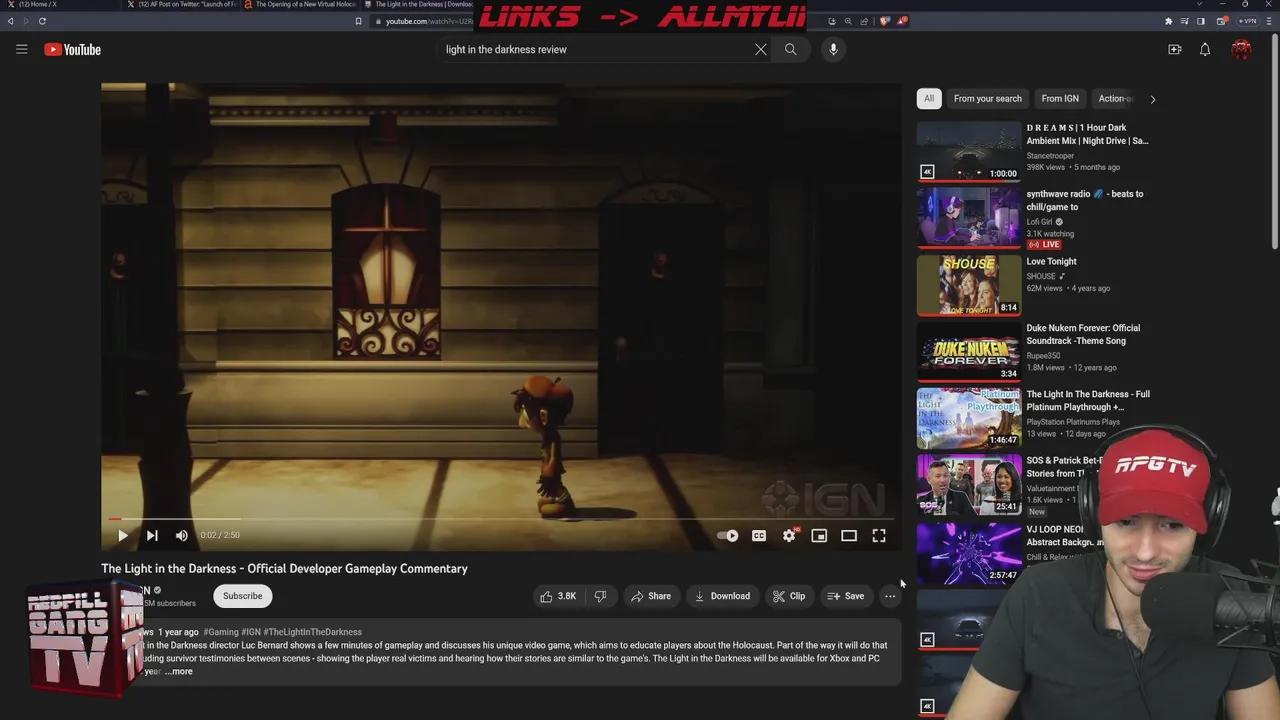The image size is (1280, 720).
Task: Open the #Gaming hashtag
Action: click(x=220, y=632)
